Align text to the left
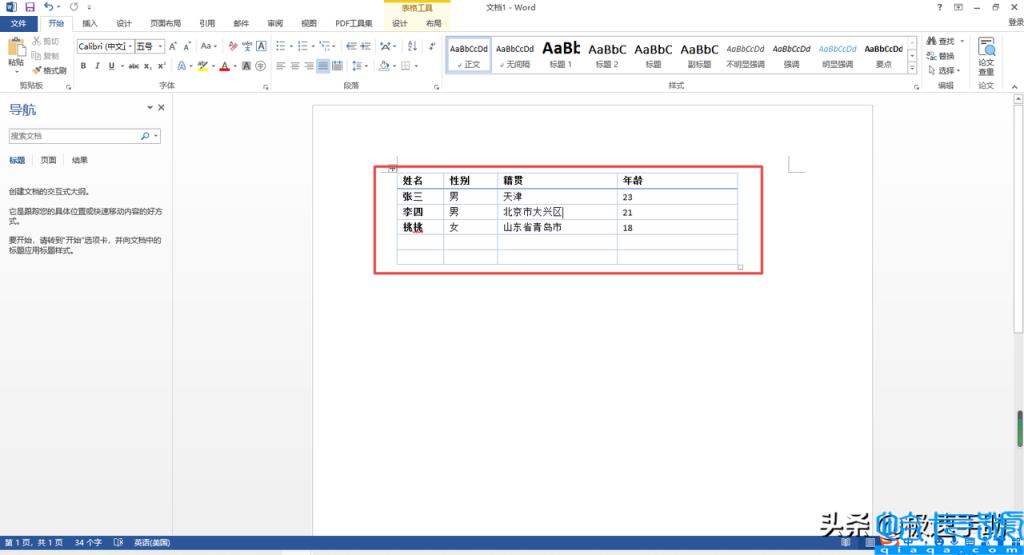1024x555 pixels. [281, 66]
